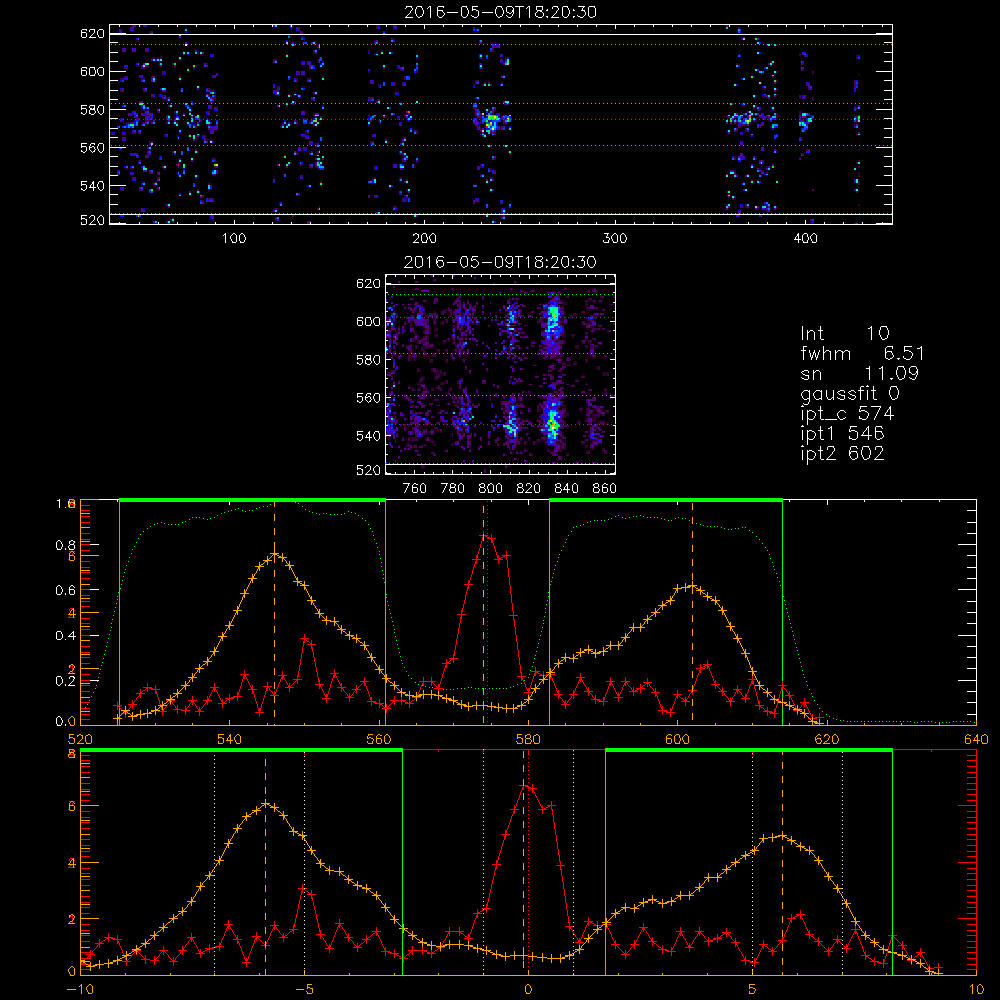Click the x-axis label 300 under the top image
The image size is (1000, 1000).
(615, 239)
